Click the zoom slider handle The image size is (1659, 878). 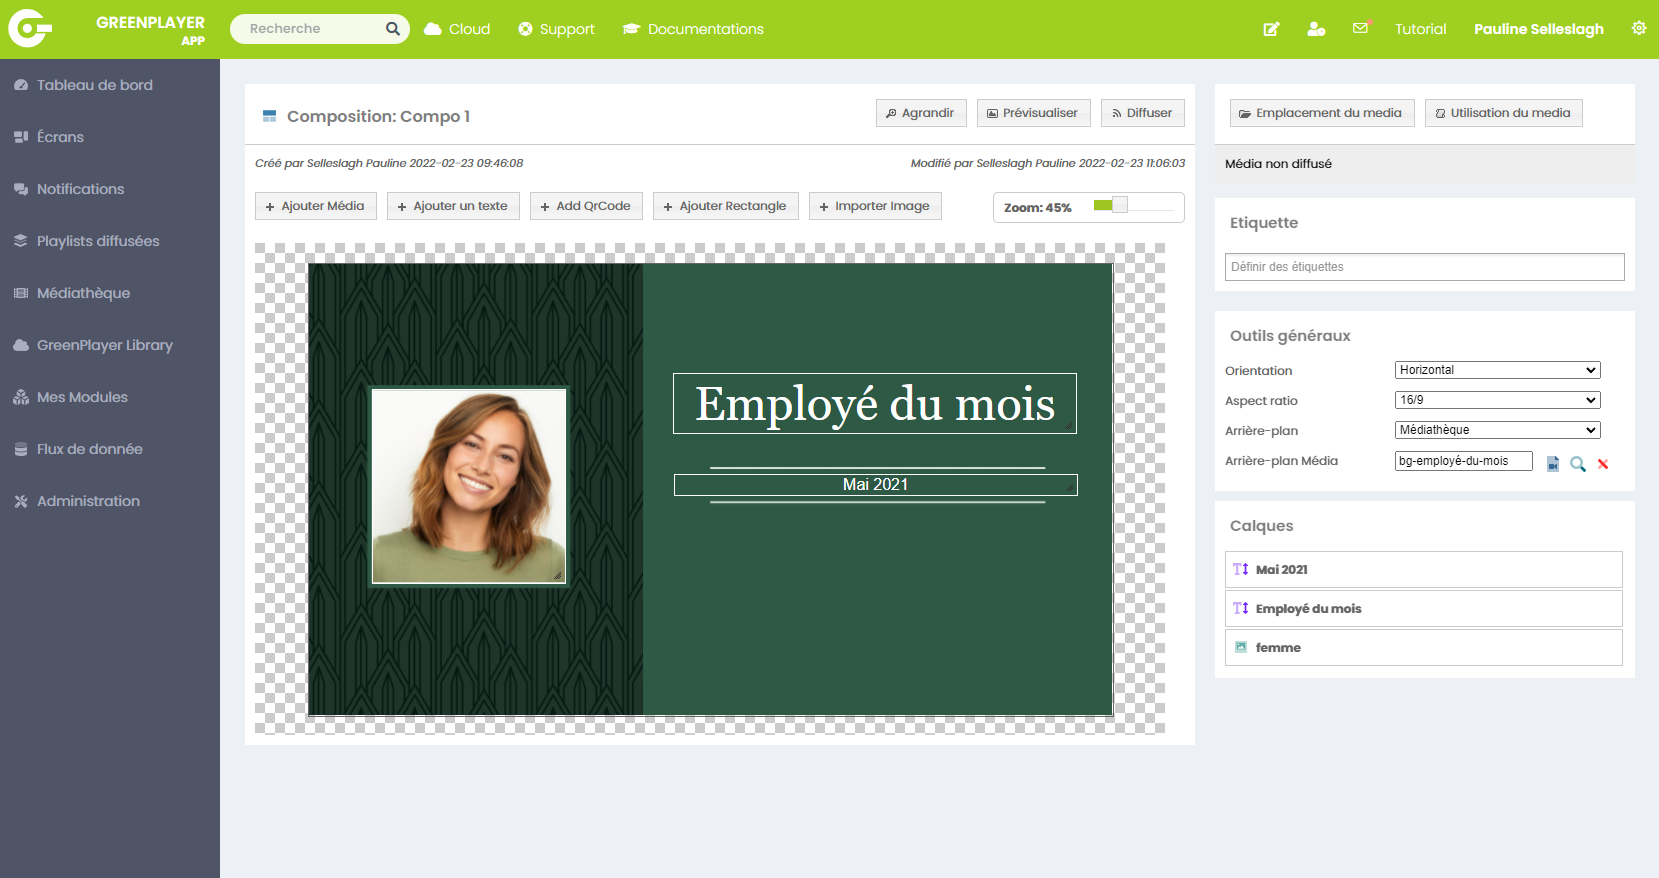1120,205
